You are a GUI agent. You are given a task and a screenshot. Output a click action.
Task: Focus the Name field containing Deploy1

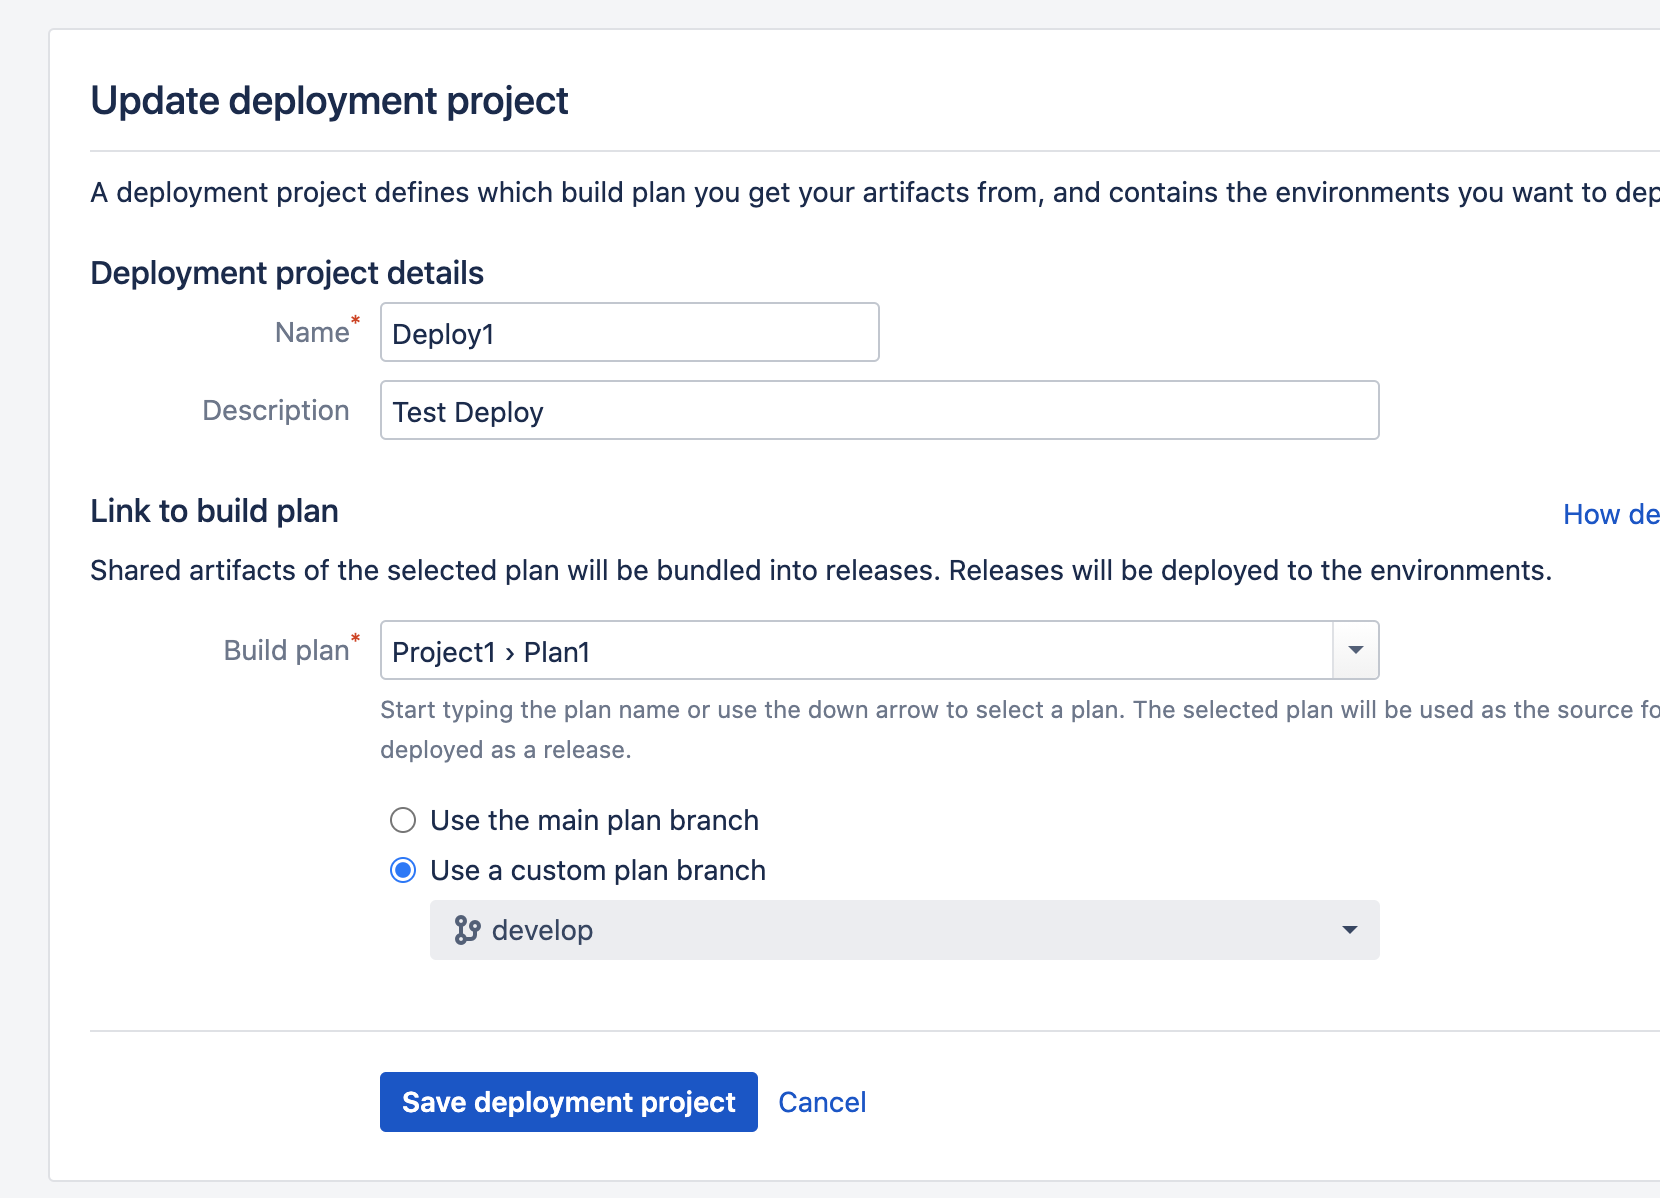click(x=630, y=332)
